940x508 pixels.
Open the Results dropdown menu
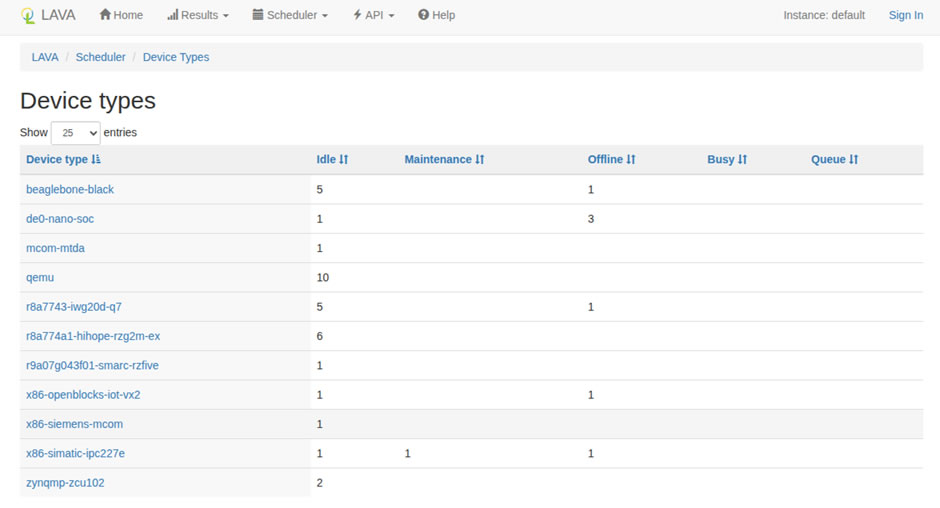pos(198,15)
